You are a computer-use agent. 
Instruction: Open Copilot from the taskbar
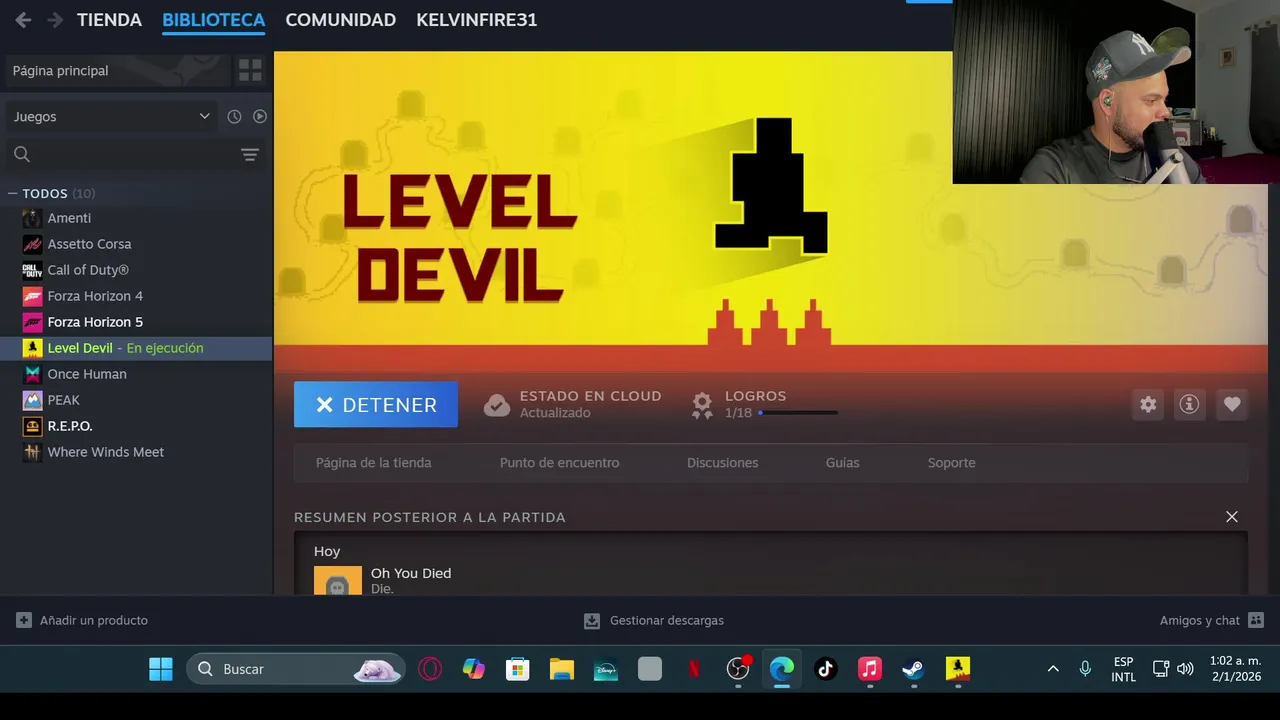pos(474,669)
